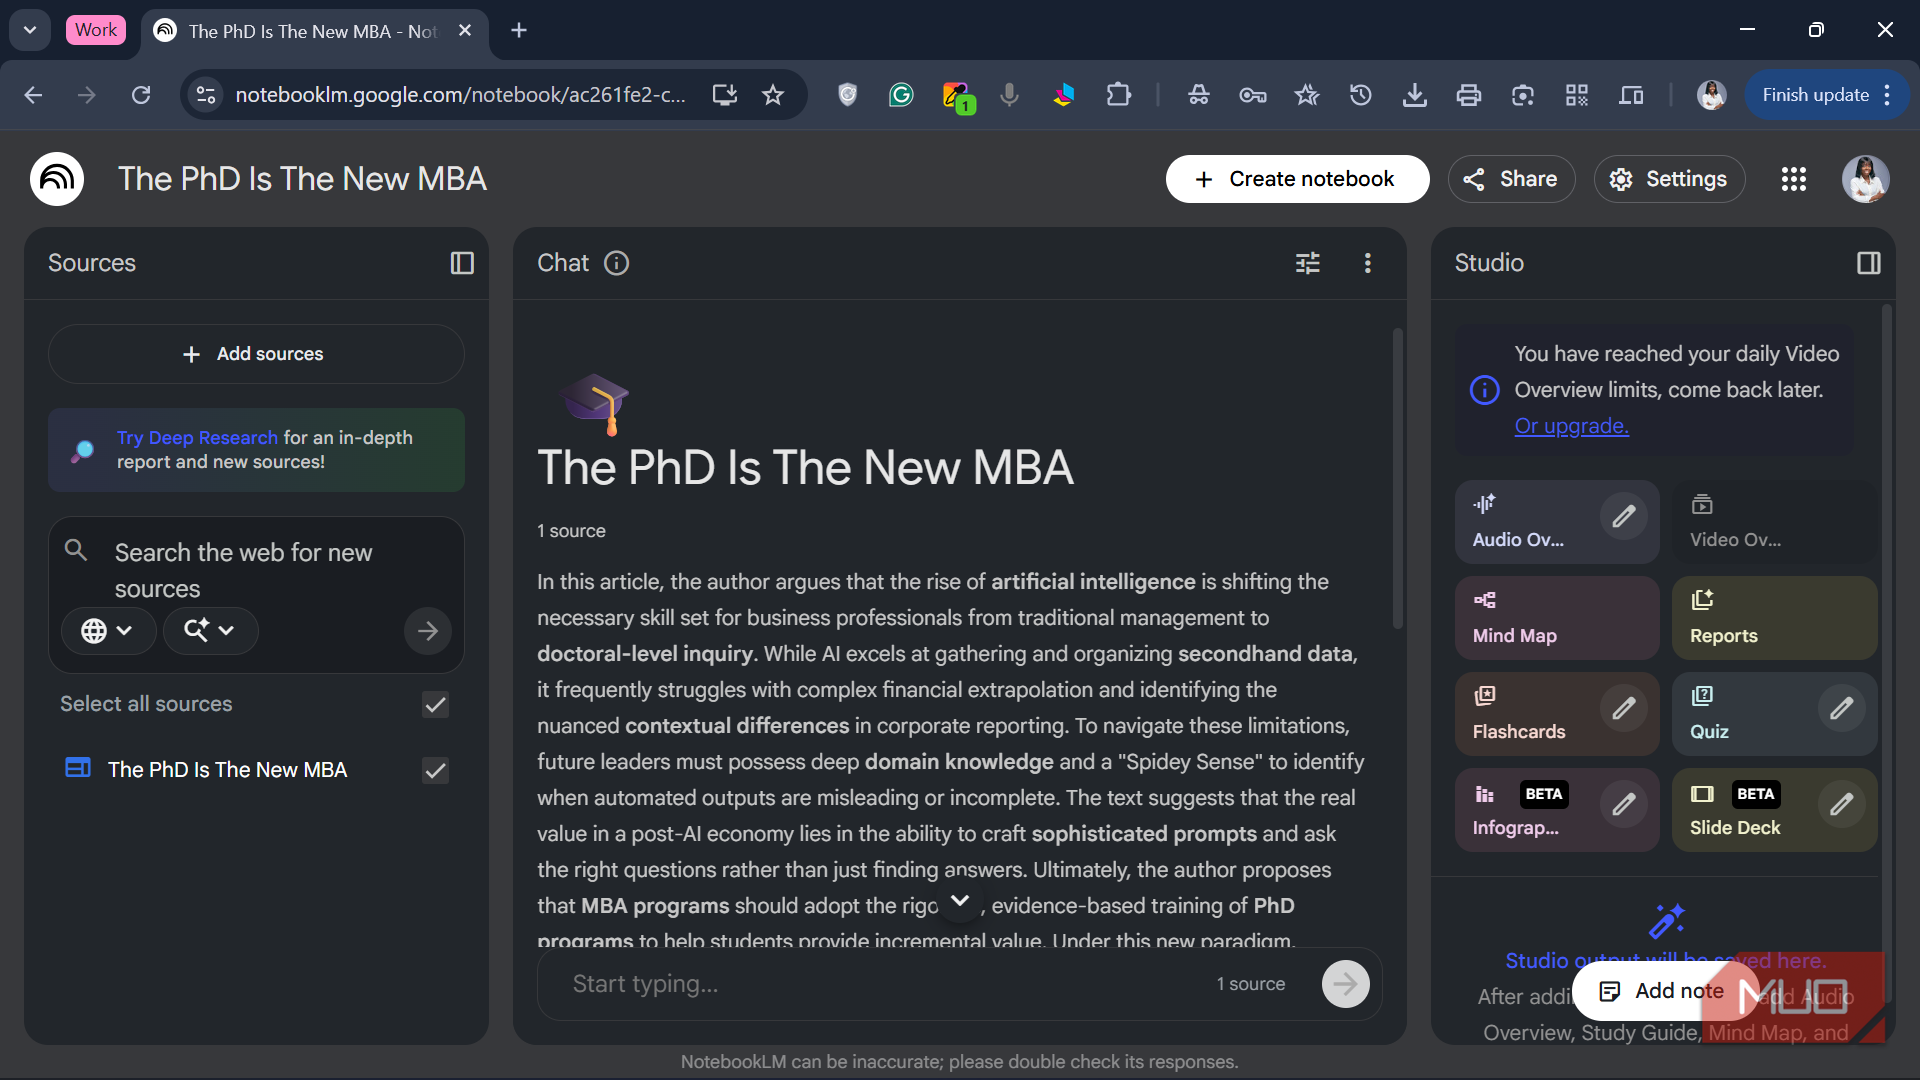This screenshot has height=1080, width=1920.
Task: Uncheck The PhD Is The New MBA source
Action: [x=435, y=771]
